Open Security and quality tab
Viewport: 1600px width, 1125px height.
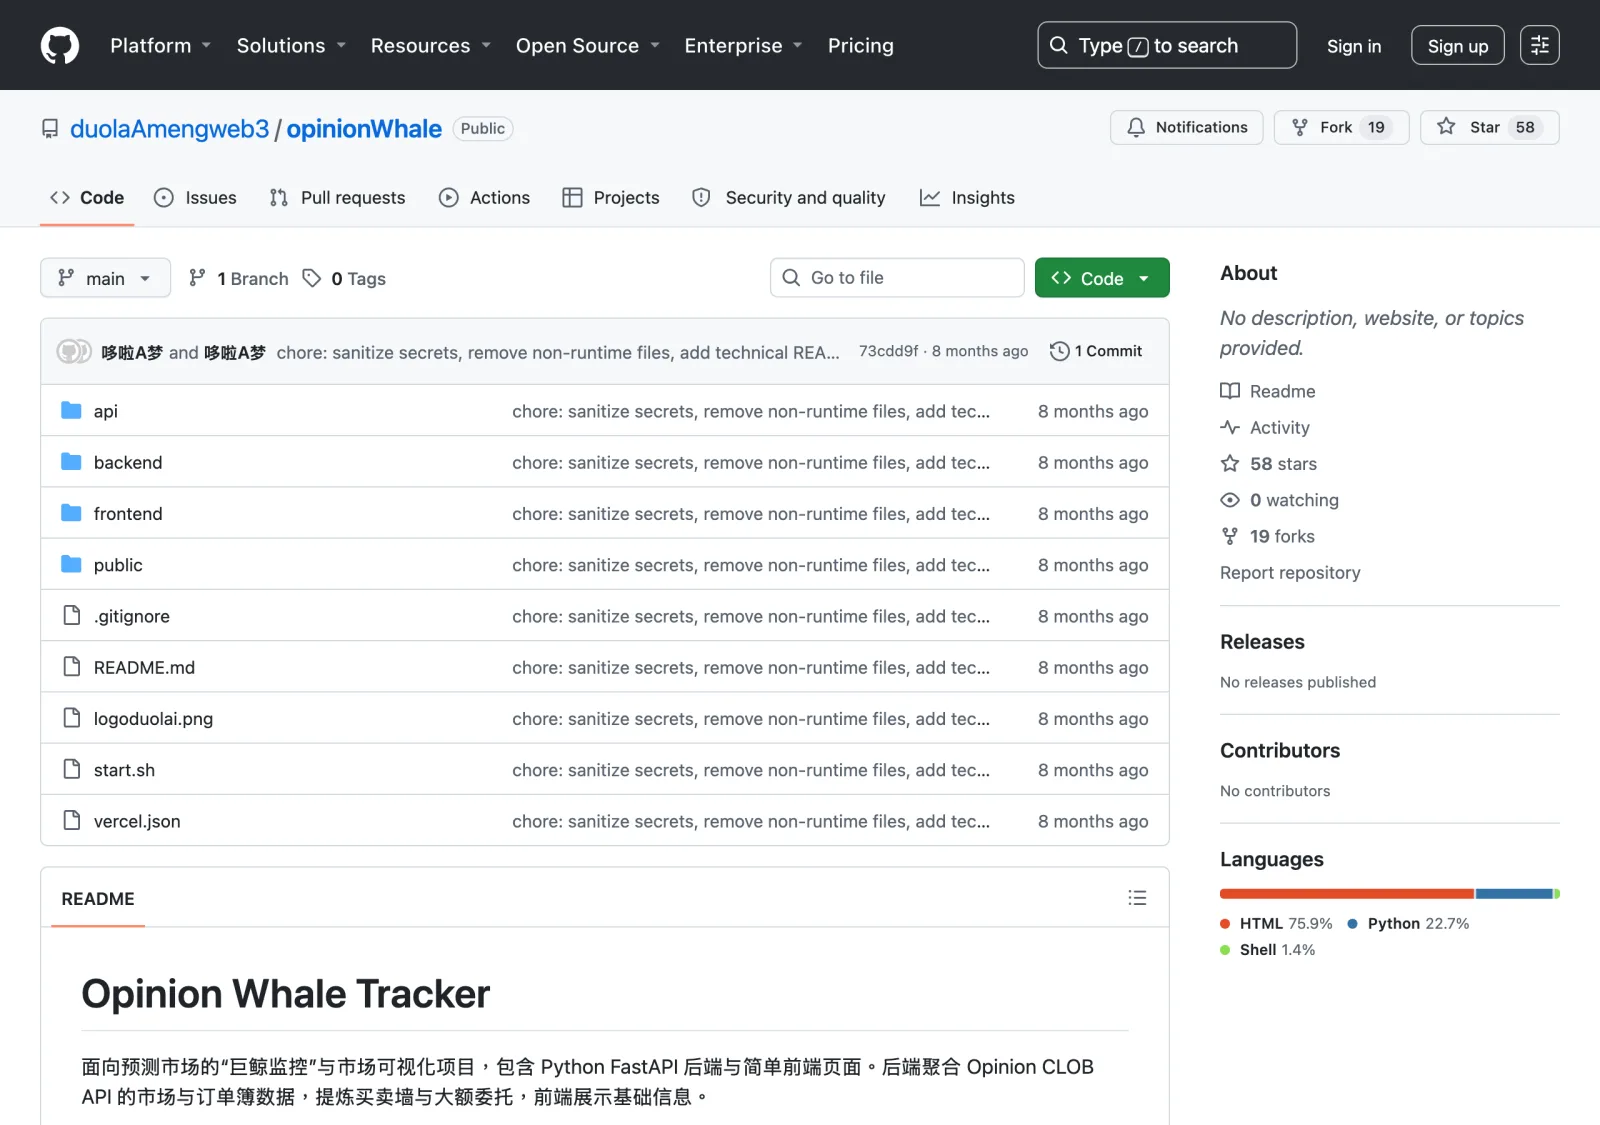click(789, 197)
